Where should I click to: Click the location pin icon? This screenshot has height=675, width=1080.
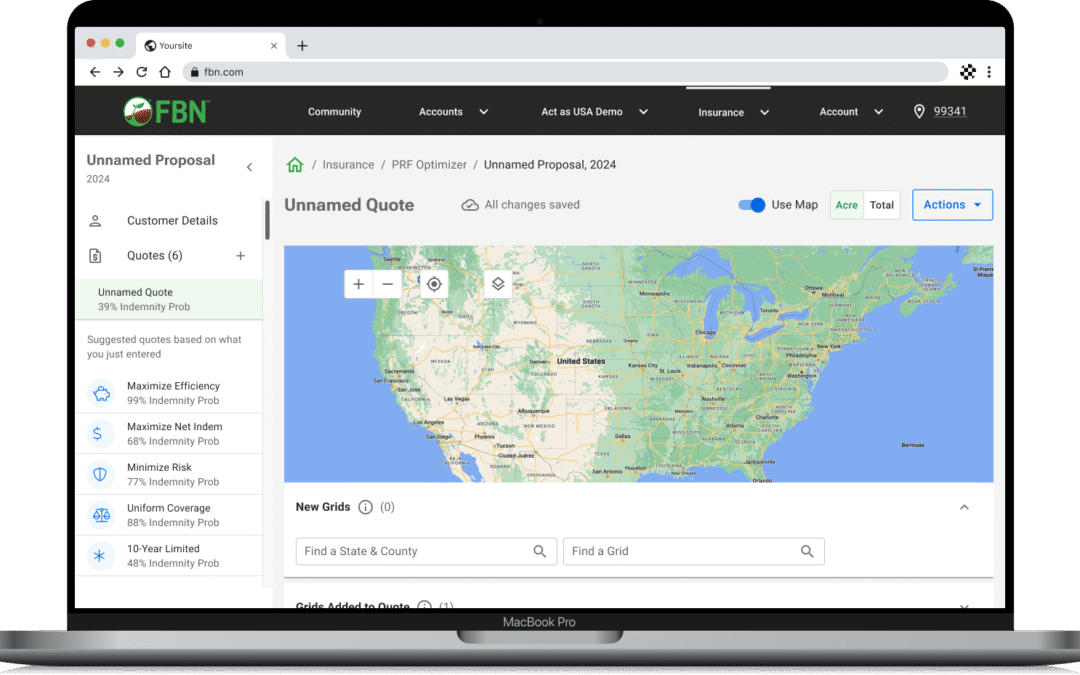tap(919, 112)
